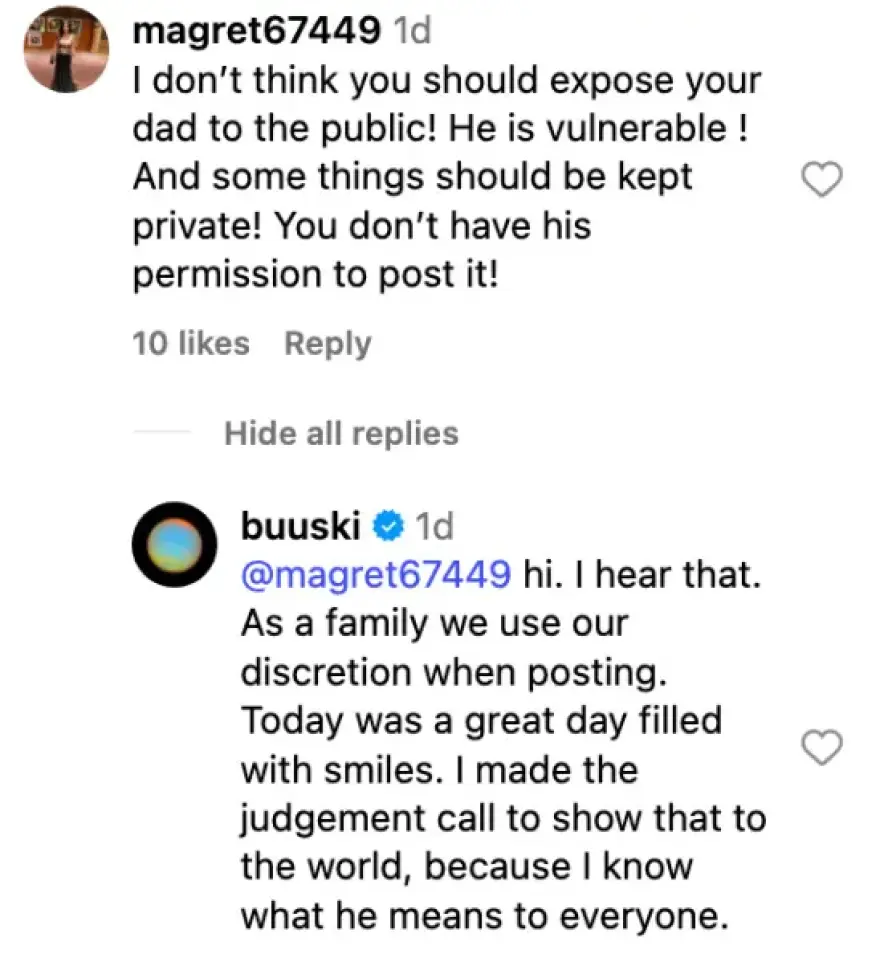Open the magret67449 username above the comment

coord(256,31)
